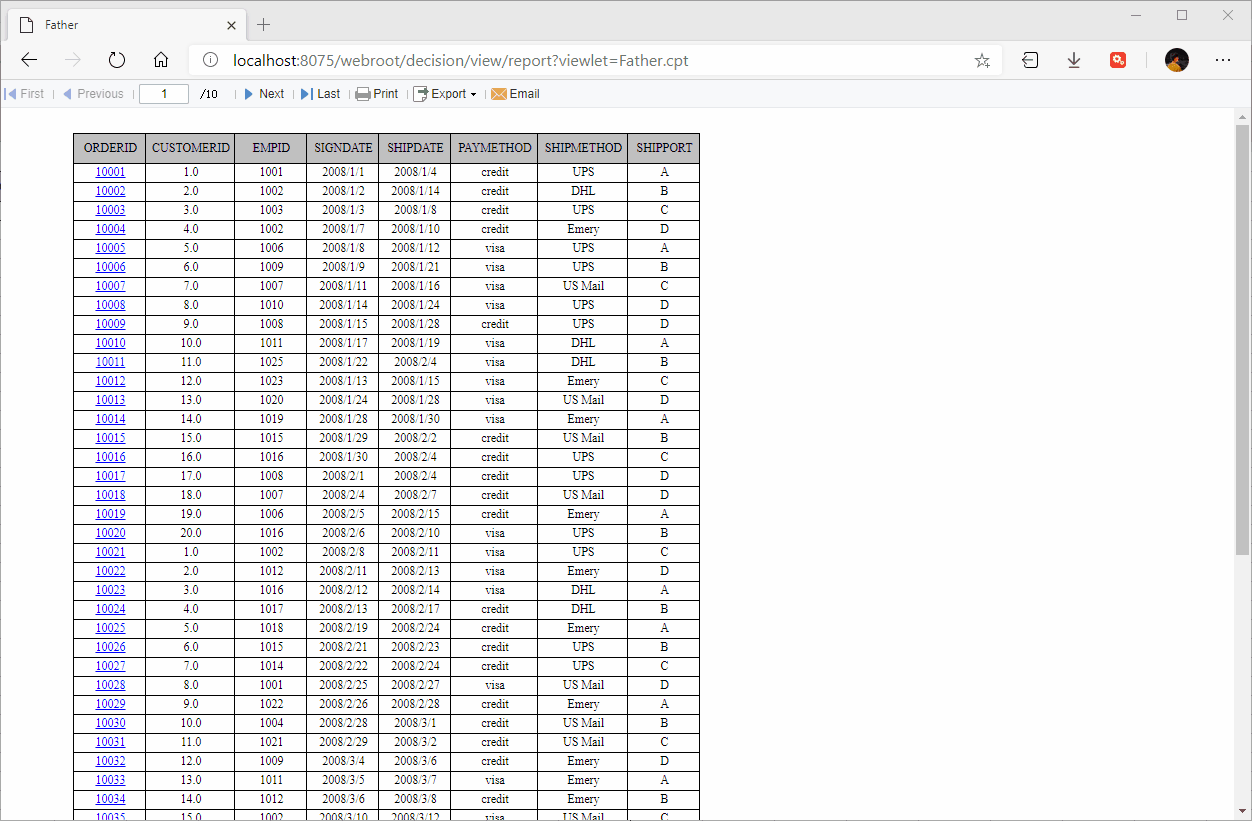Click the SHIPMETHOD column header

coord(583,148)
